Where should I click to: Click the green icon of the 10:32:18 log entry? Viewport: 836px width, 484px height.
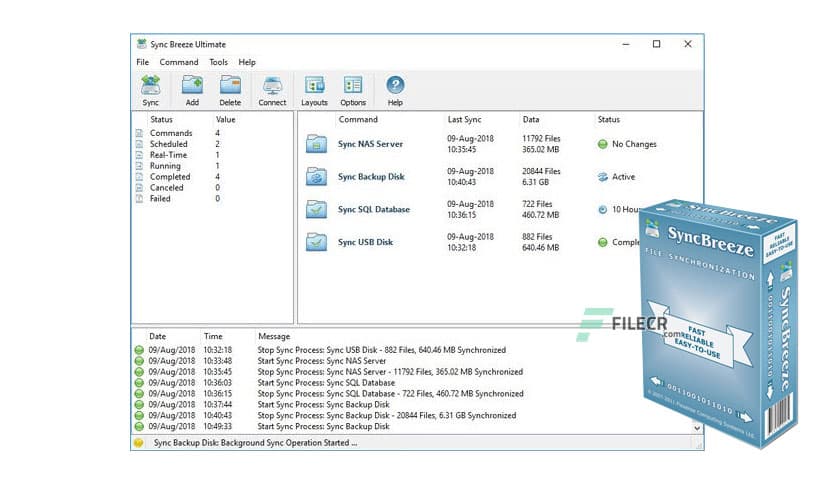(x=139, y=350)
